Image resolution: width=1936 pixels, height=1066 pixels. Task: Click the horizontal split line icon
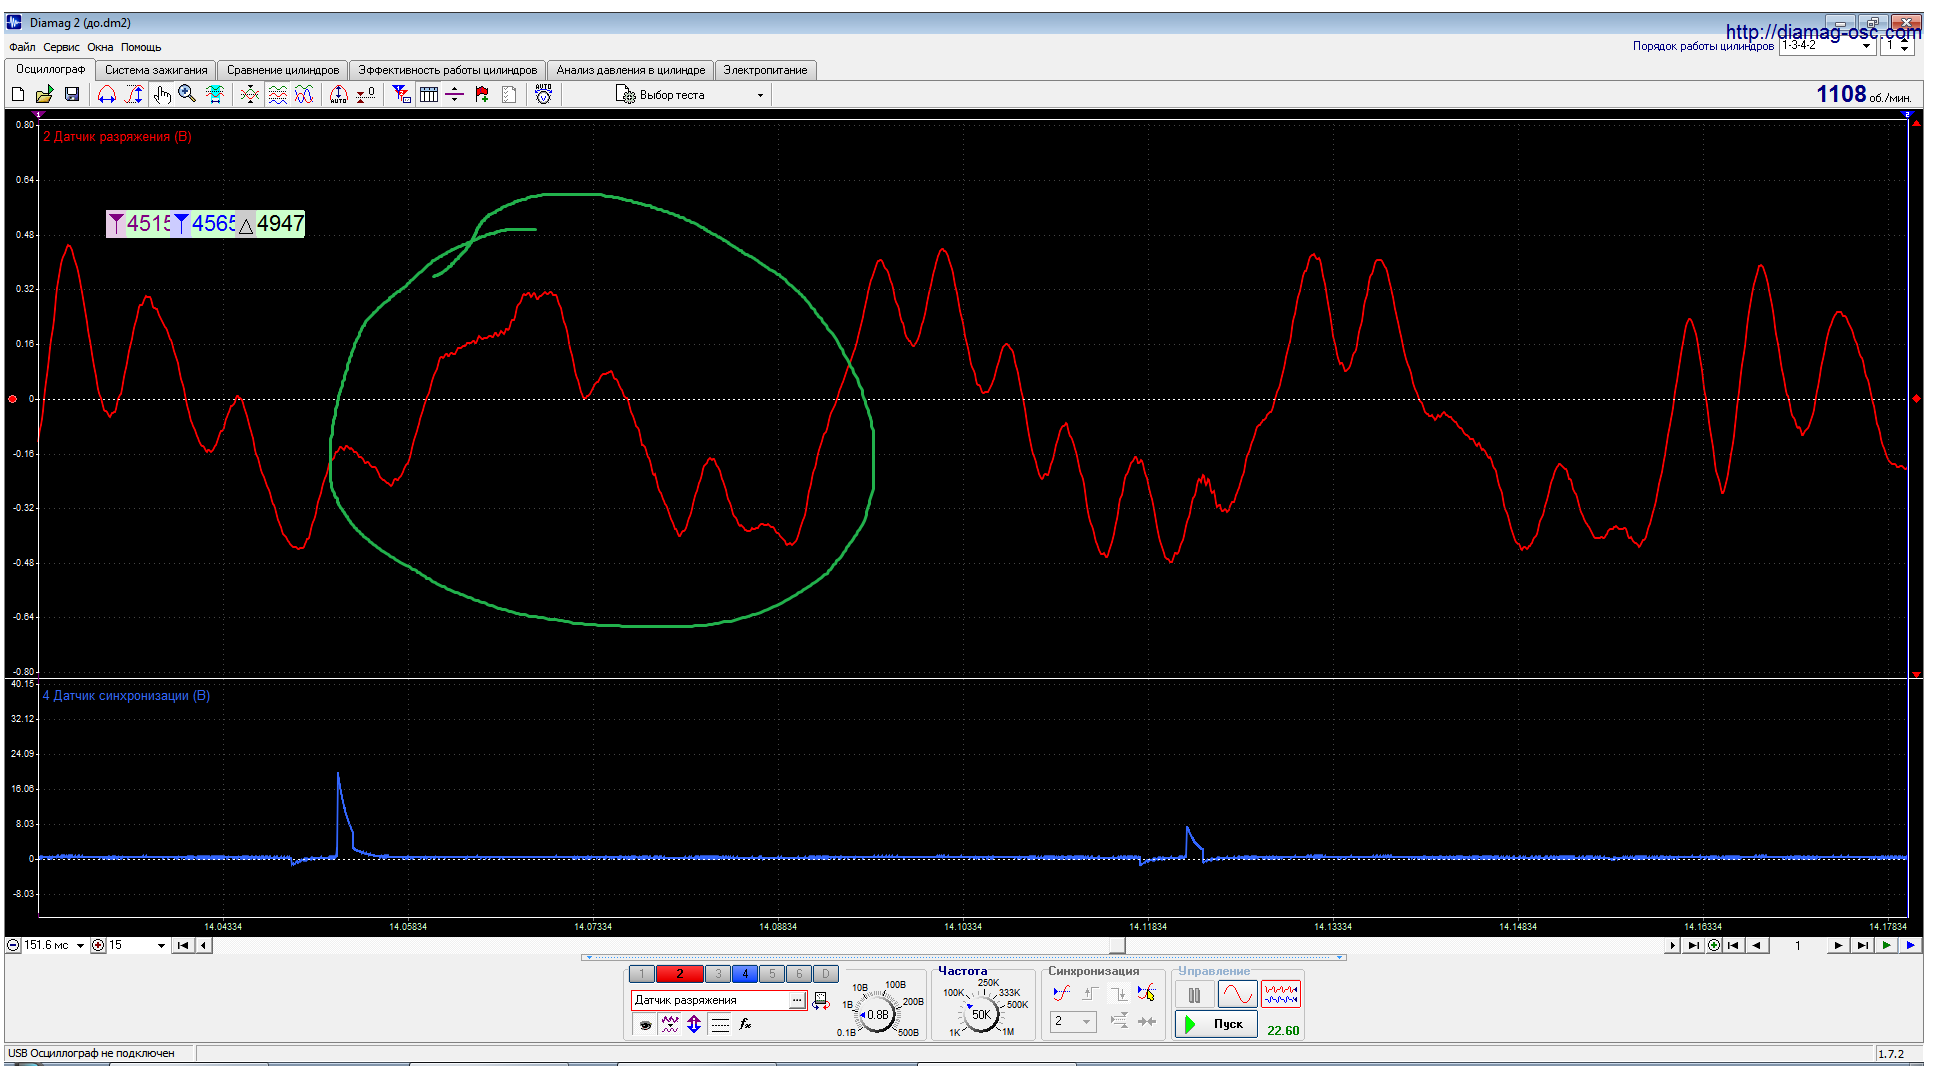455,94
